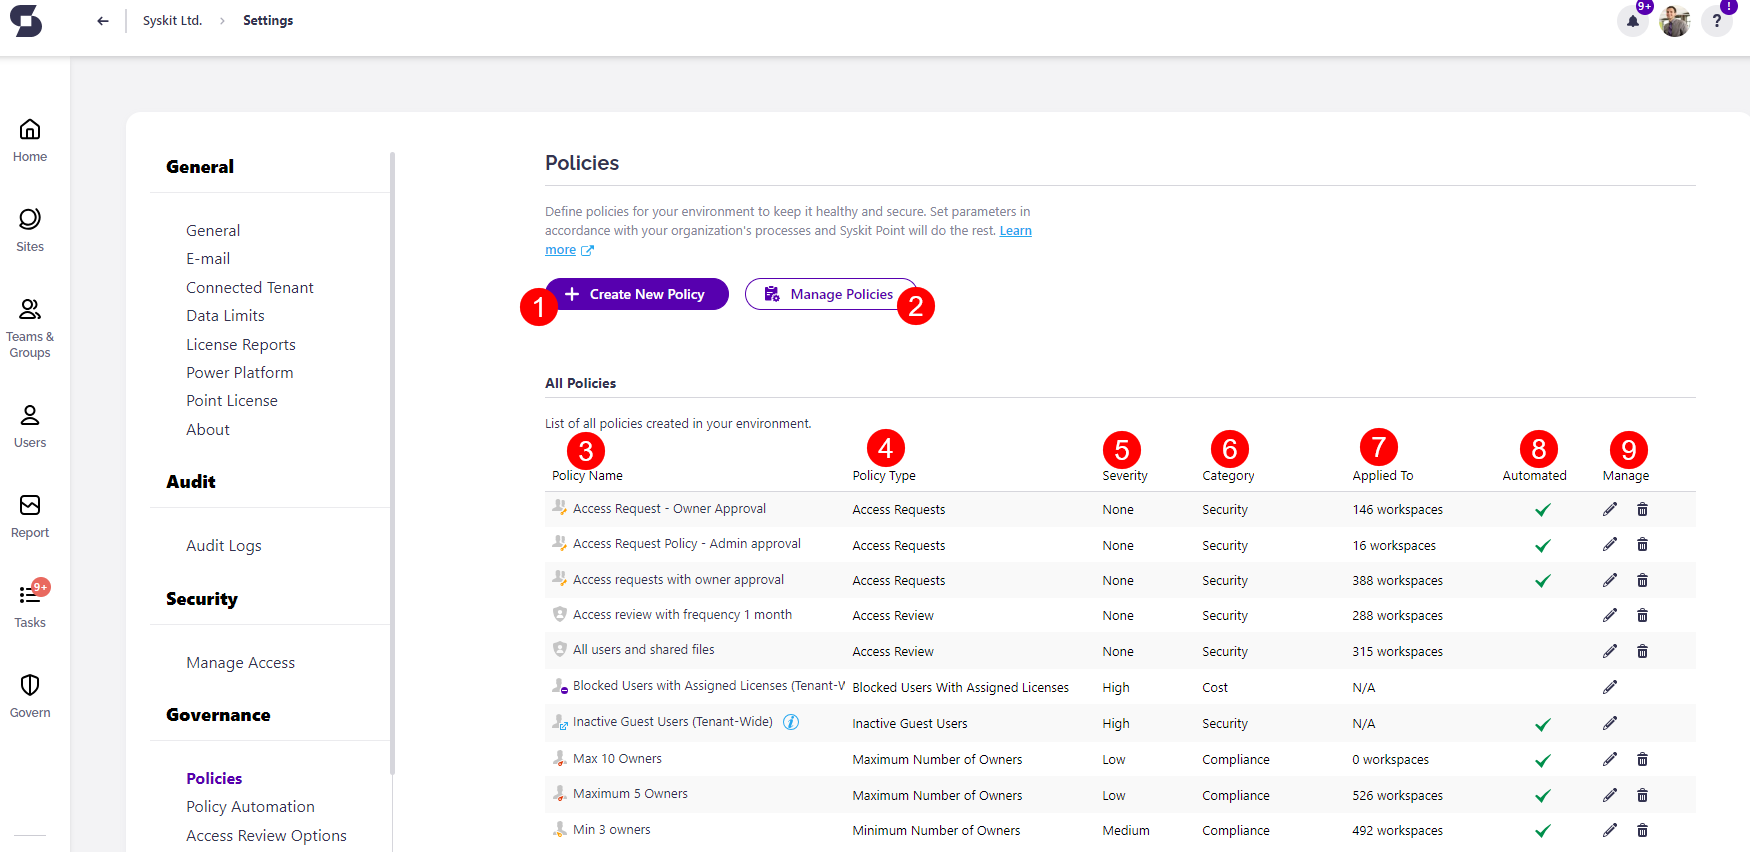This screenshot has height=852, width=1750.
Task: Edit the Max 10 Owners policy
Action: click(x=1610, y=759)
